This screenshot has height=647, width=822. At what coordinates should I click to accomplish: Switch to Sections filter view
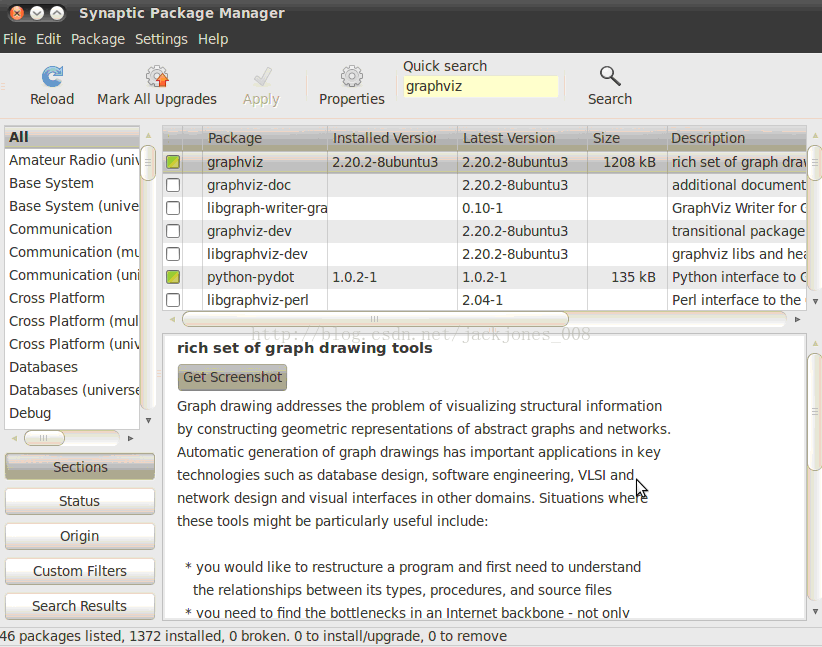[80, 467]
